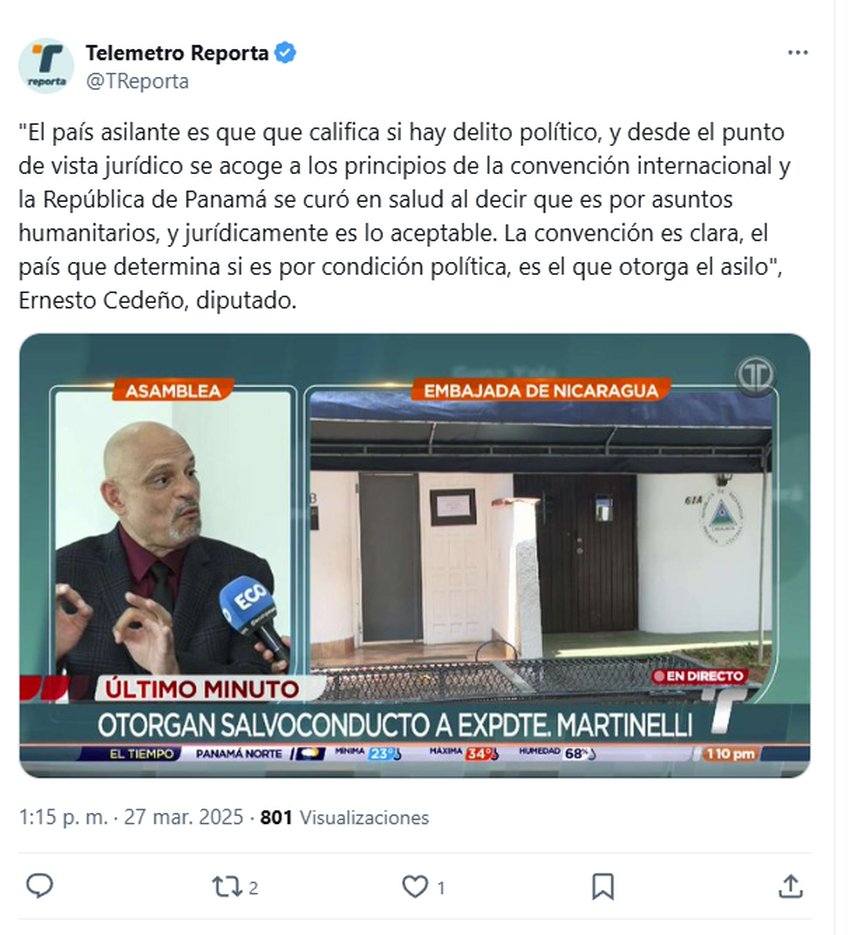This screenshot has width=855, height=935.
Task: Like the tweet with the heart icon
Action: click(415, 887)
